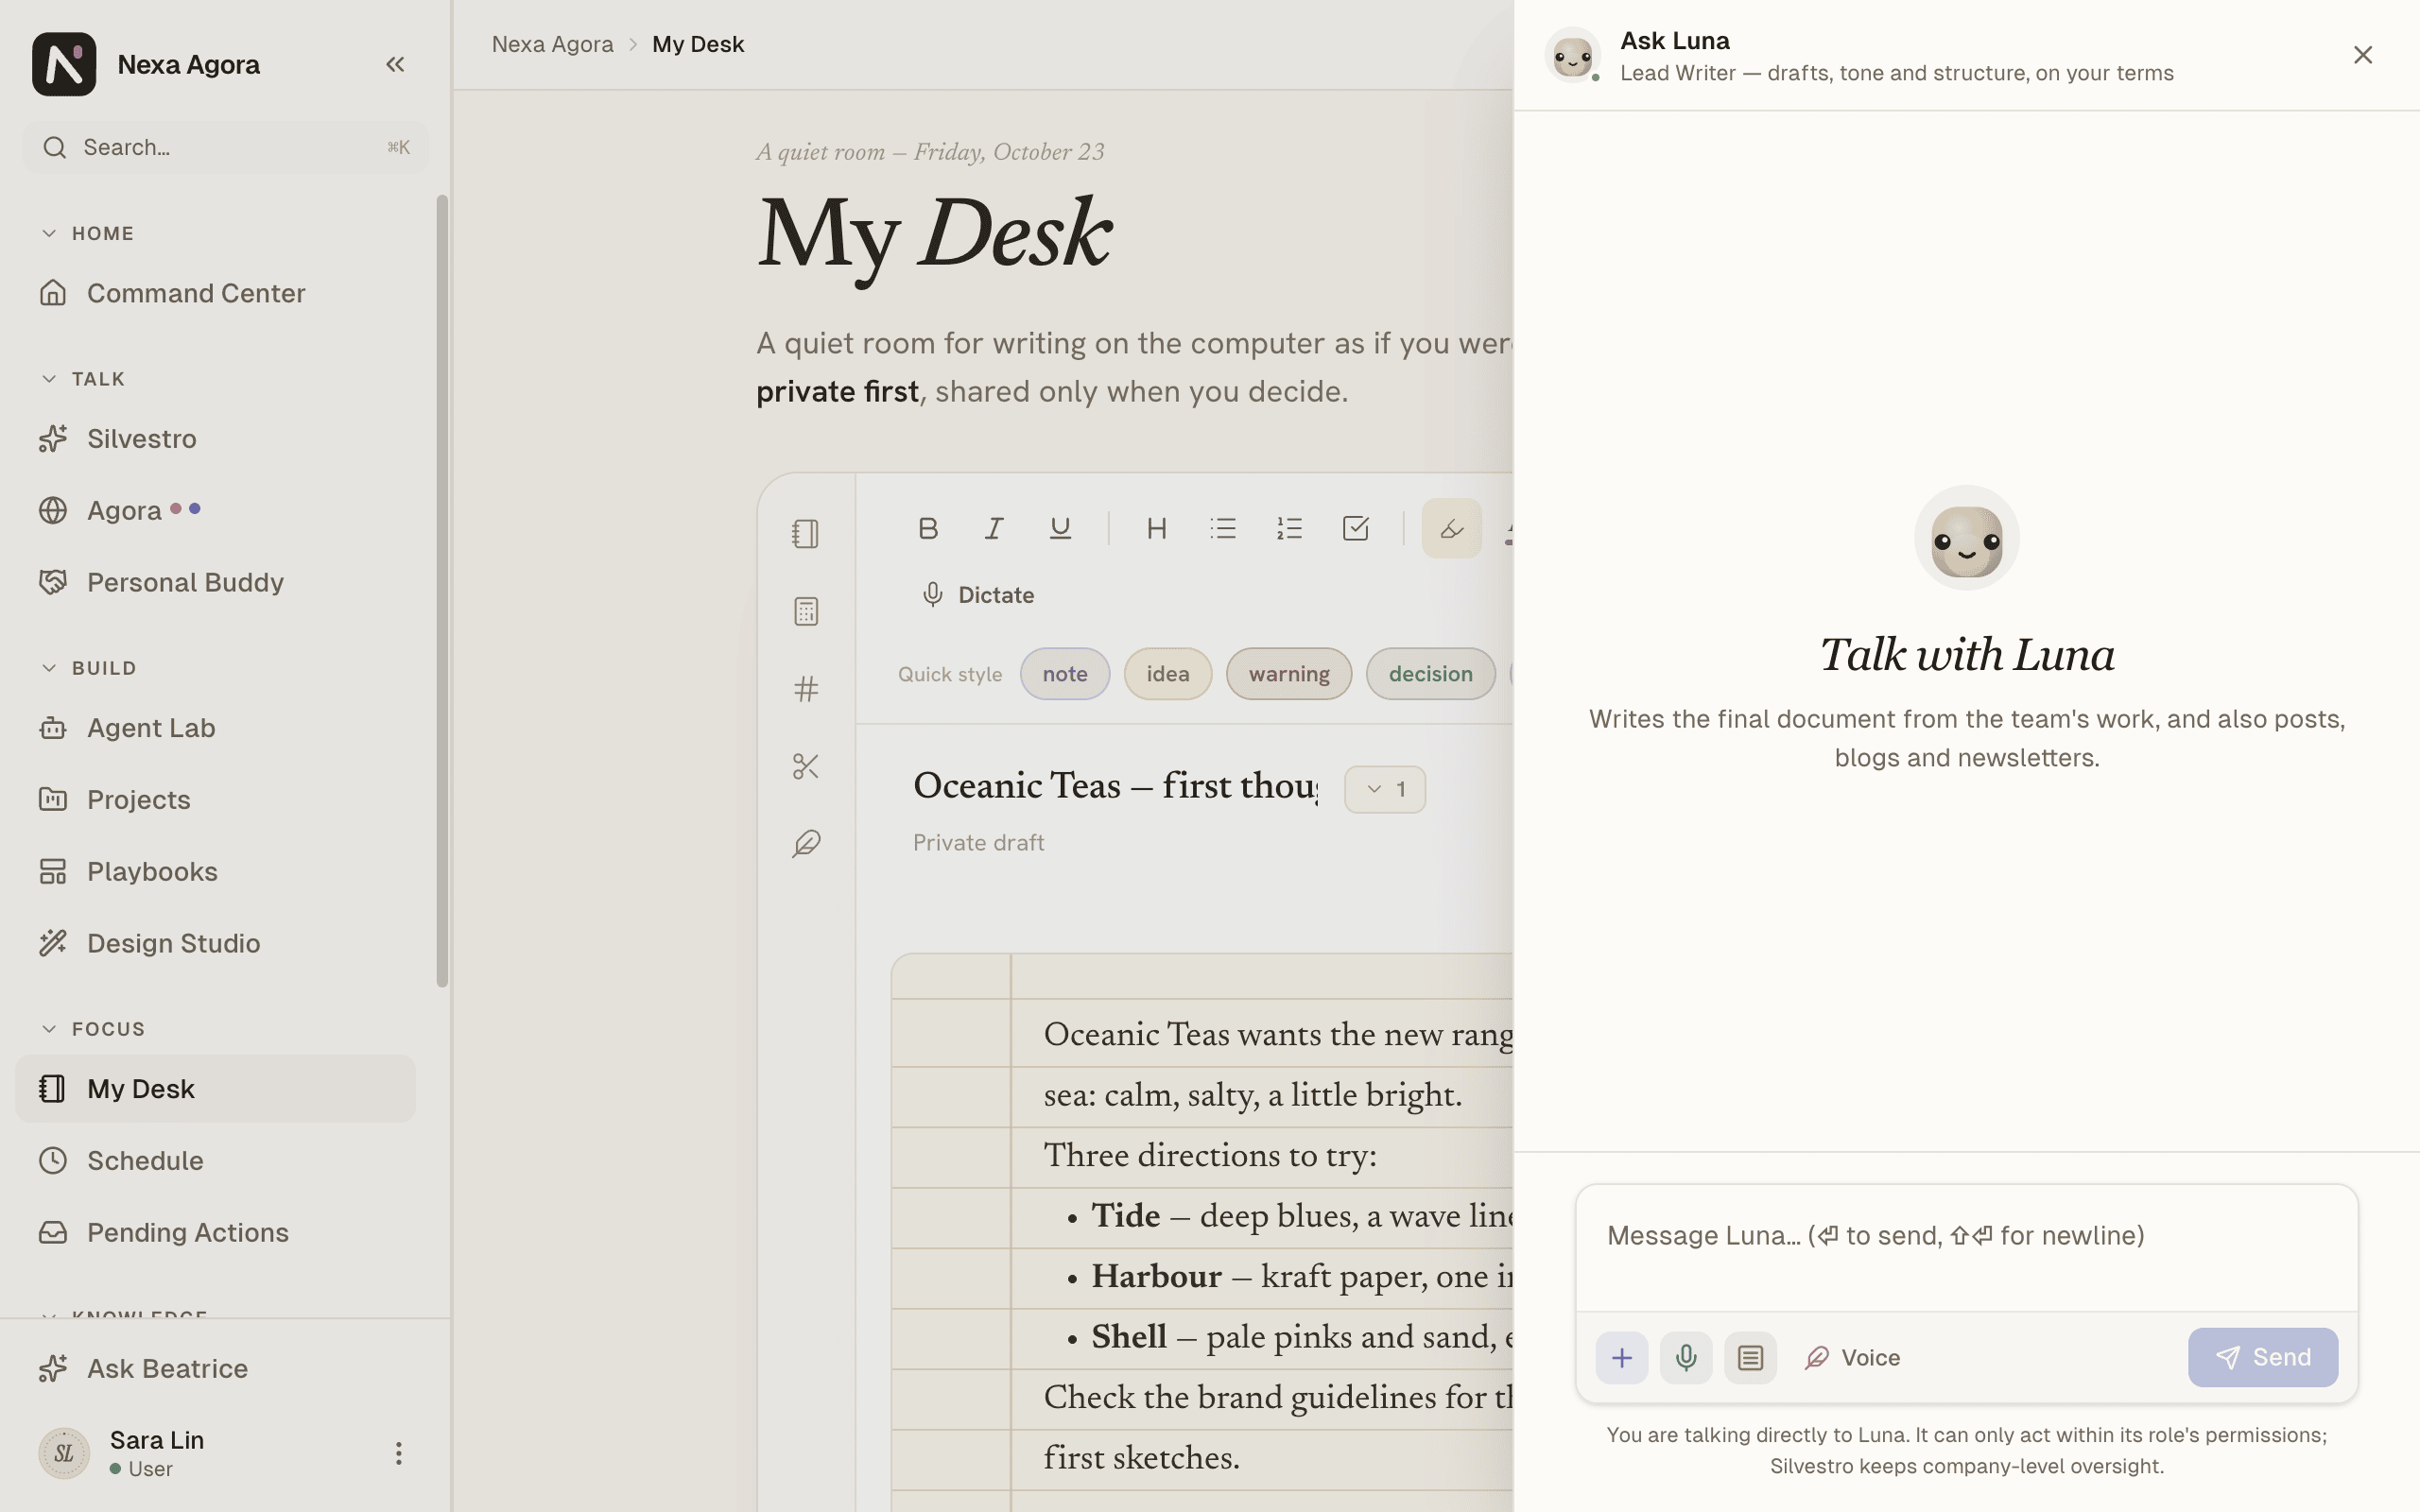Select the highlighter tool
Image resolution: width=2420 pixels, height=1512 pixels.
[x=1451, y=528]
